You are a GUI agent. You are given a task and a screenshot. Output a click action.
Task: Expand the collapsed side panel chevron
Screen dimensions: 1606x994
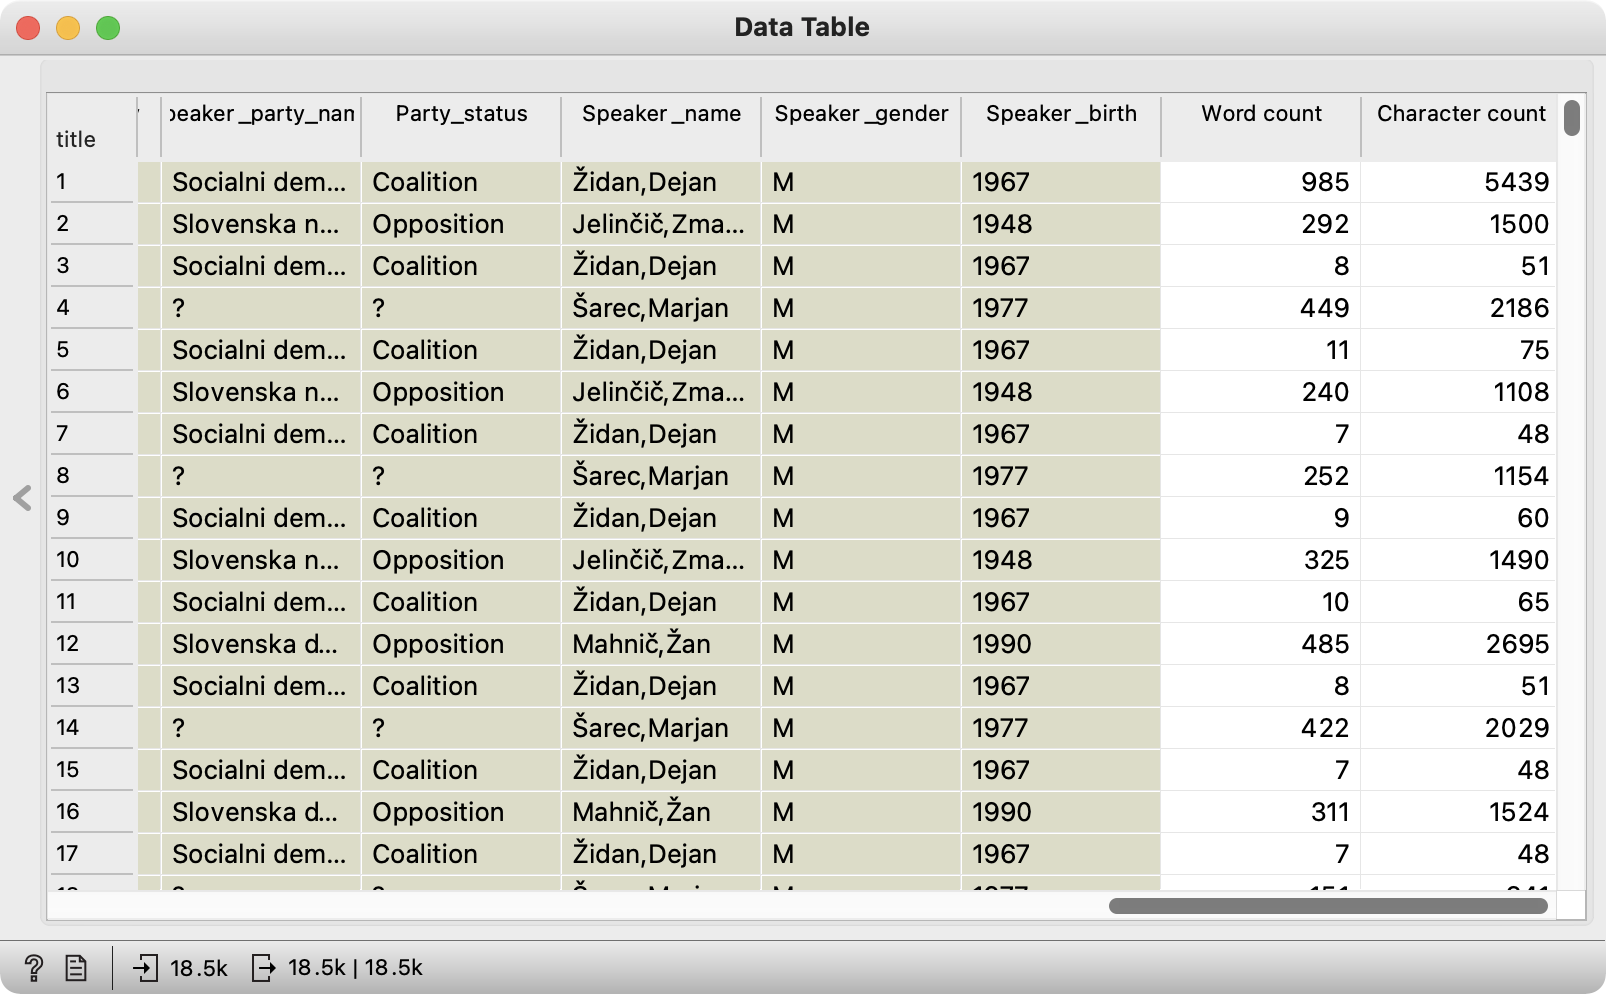pos(22,498)
